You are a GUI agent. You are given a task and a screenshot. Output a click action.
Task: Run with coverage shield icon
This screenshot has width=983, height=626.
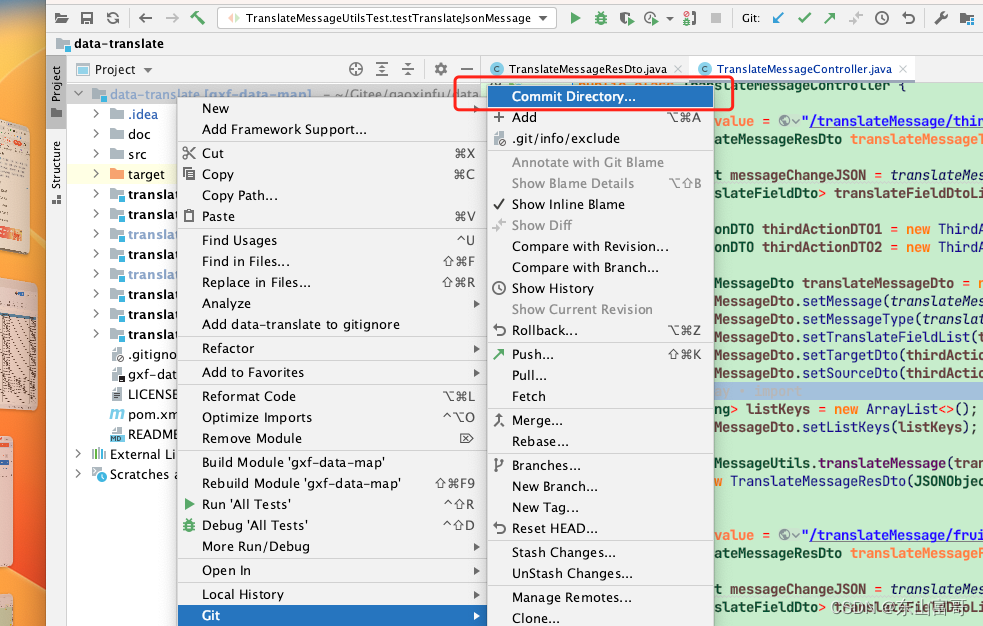[x=626, y=18]
